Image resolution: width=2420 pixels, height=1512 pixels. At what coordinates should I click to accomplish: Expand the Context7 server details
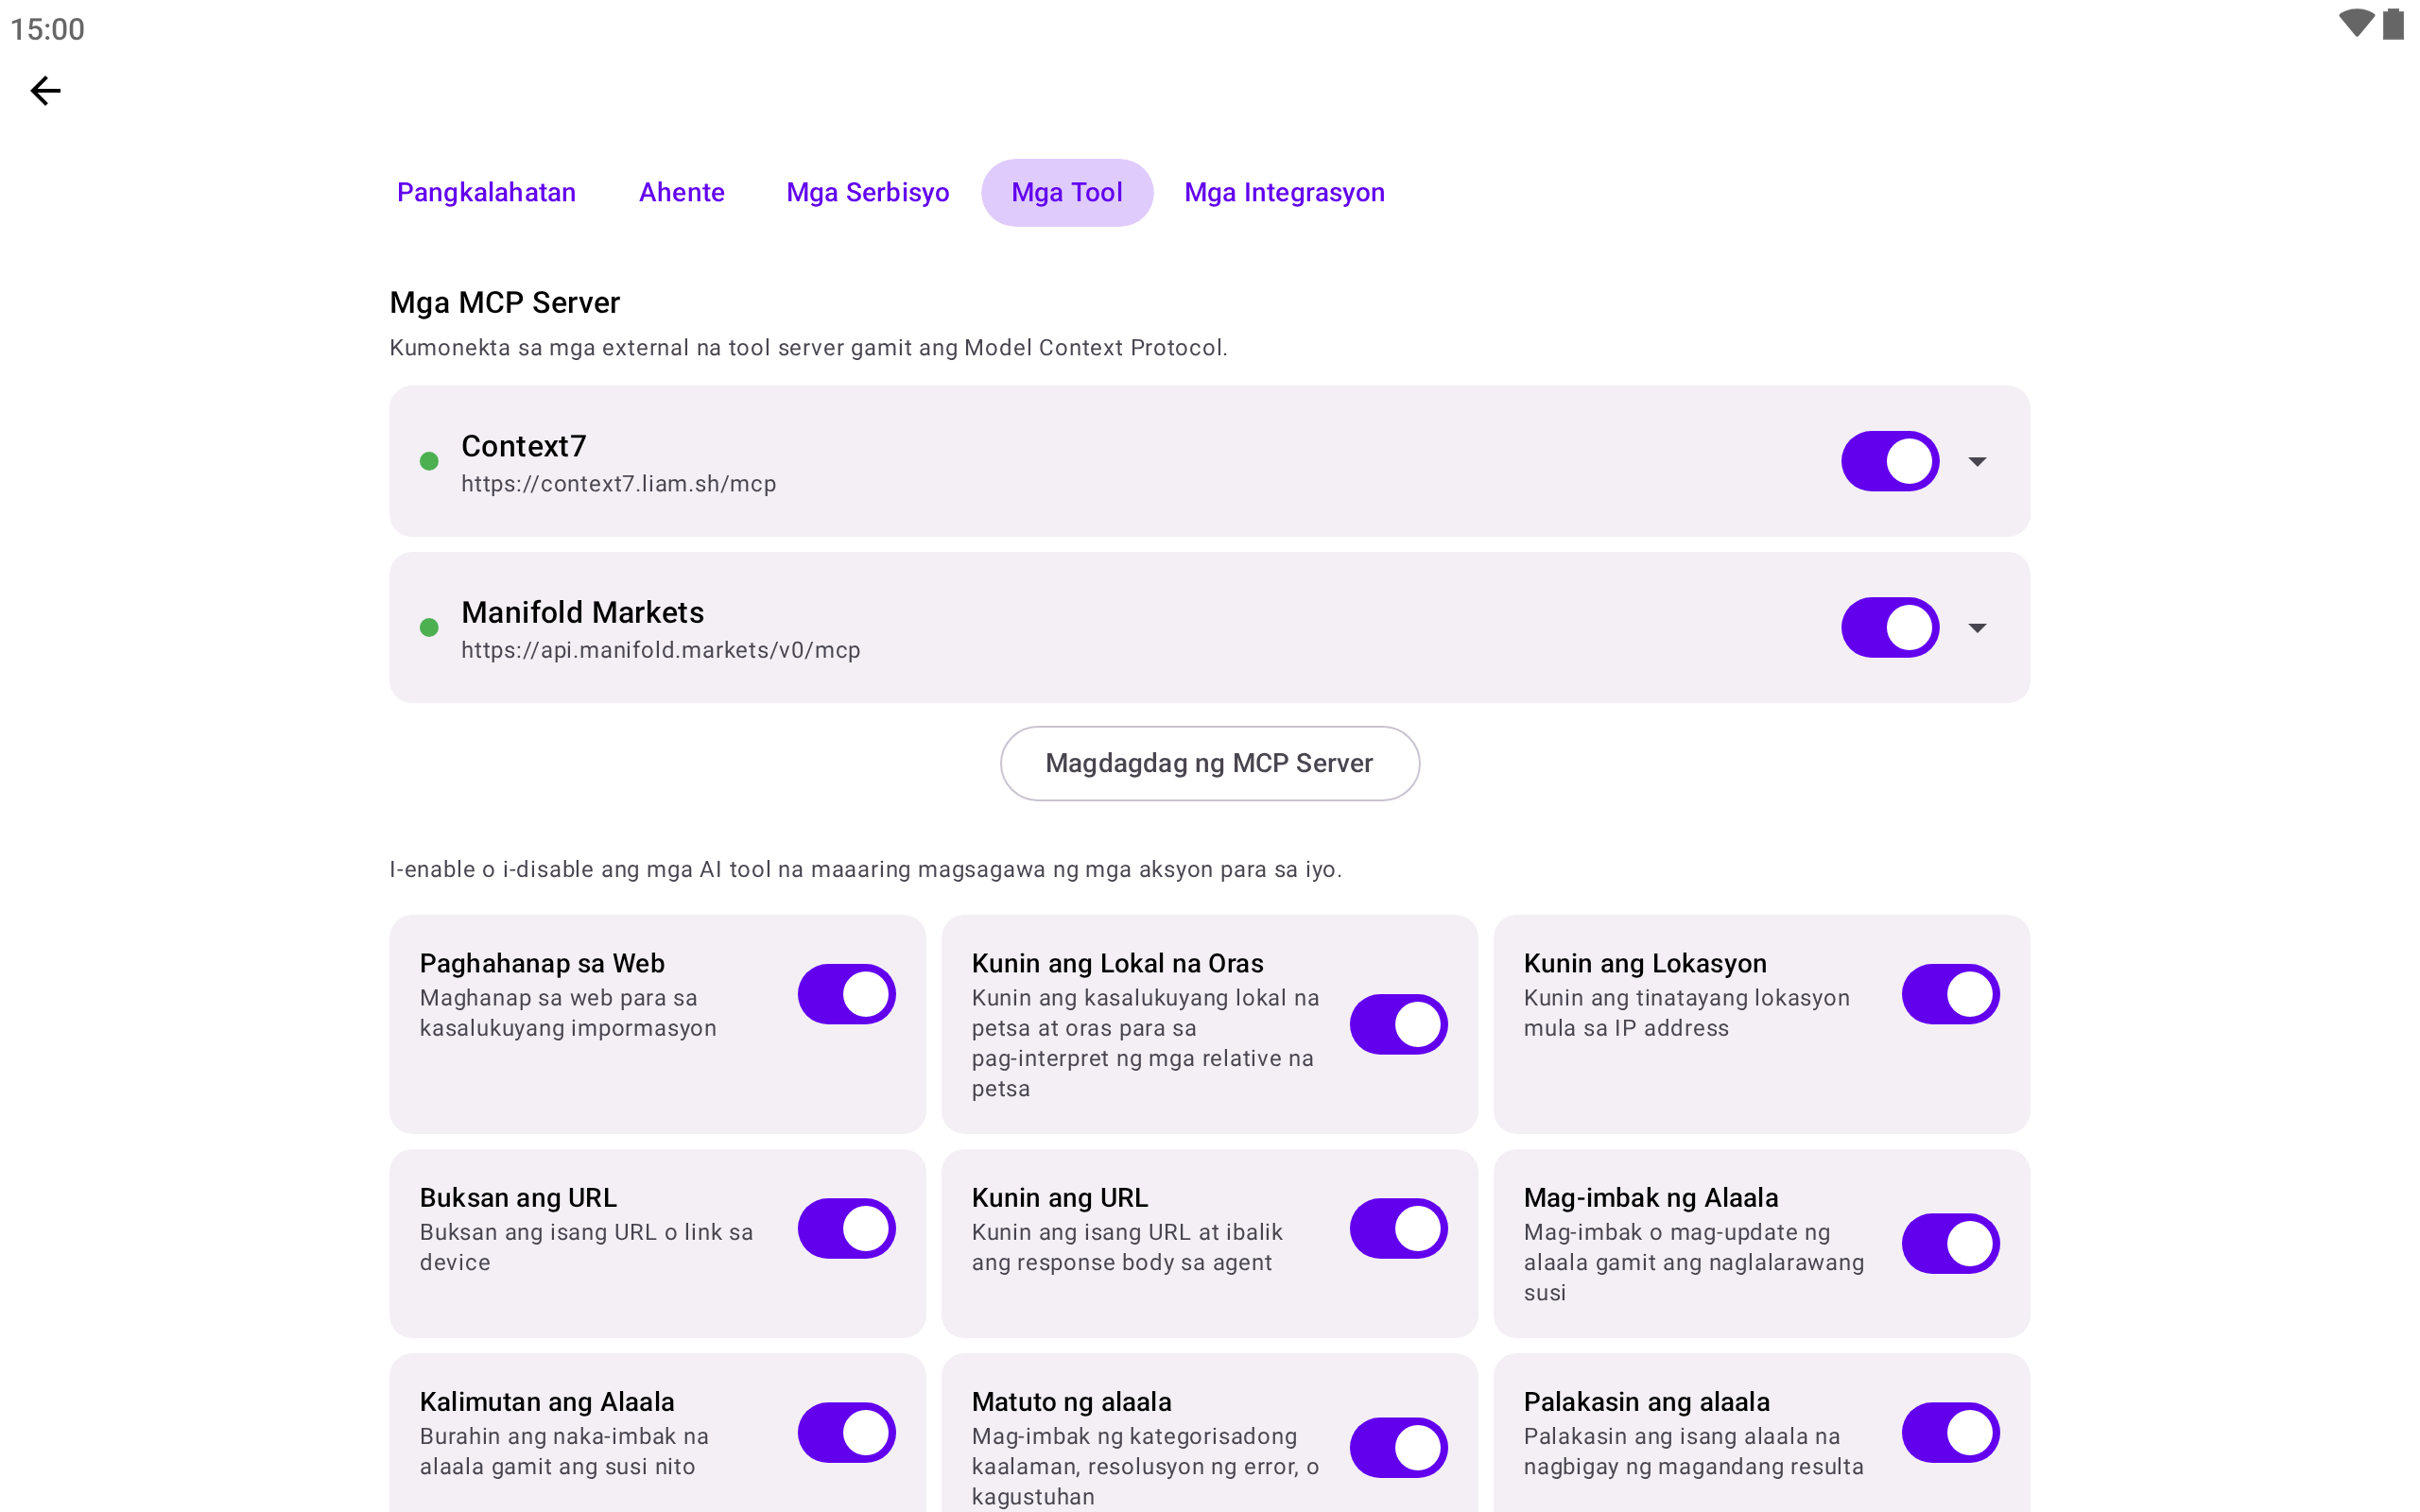pos(1977,461)
